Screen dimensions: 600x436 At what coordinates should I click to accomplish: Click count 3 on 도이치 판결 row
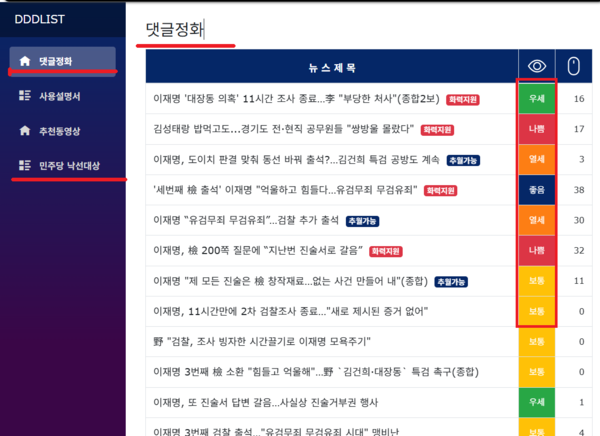[582, 160]
